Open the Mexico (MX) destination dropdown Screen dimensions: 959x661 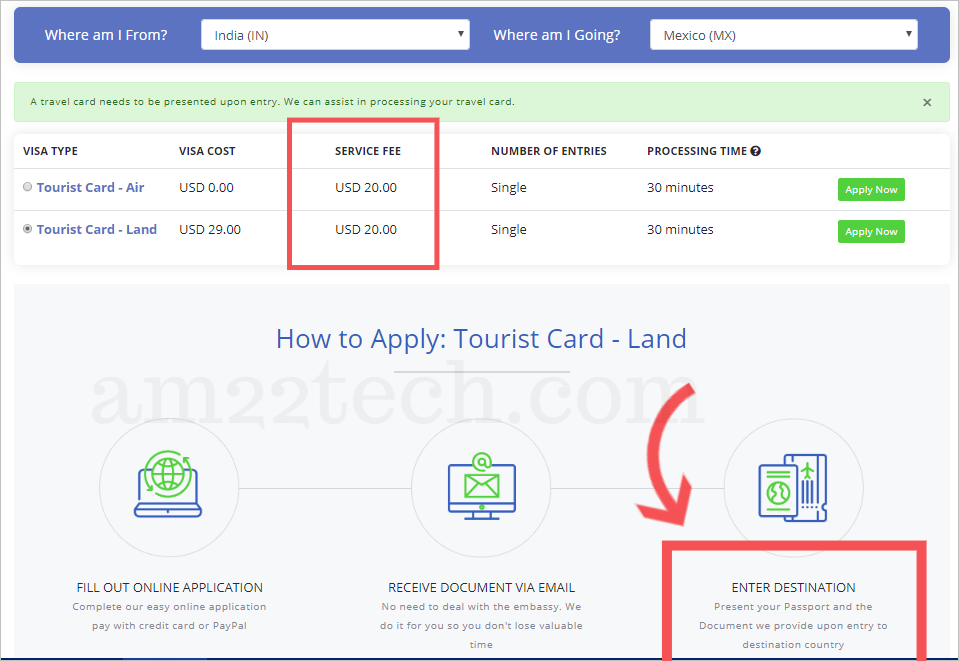(783, 35)
